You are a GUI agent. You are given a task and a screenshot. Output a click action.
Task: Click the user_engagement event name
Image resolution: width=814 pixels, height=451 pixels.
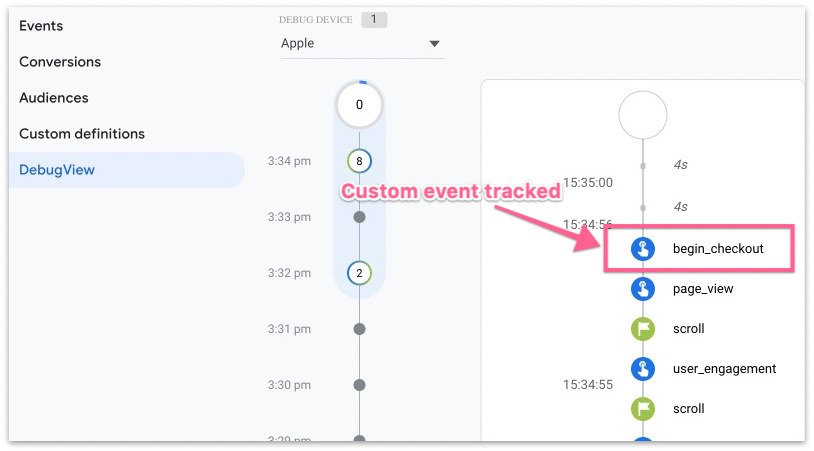click(x=725, y=369)
